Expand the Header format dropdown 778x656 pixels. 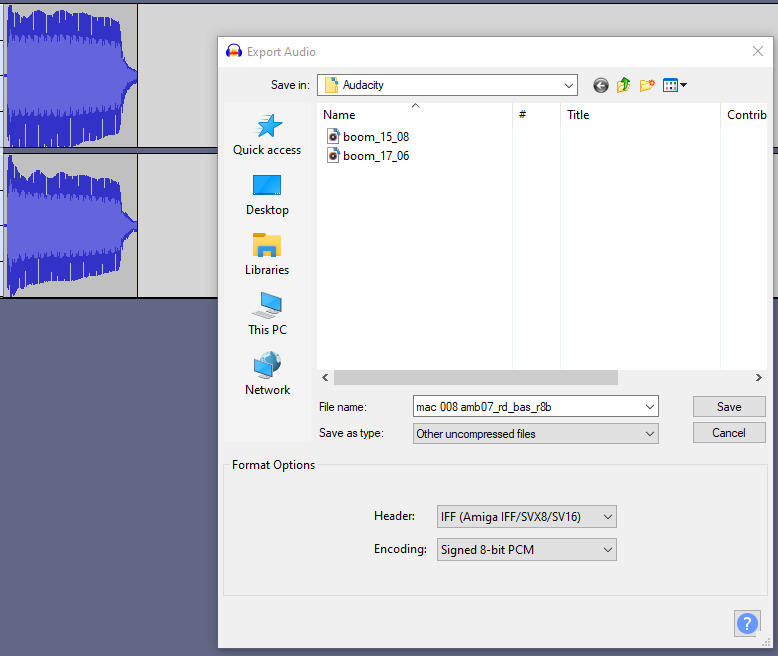coord(527,517)
